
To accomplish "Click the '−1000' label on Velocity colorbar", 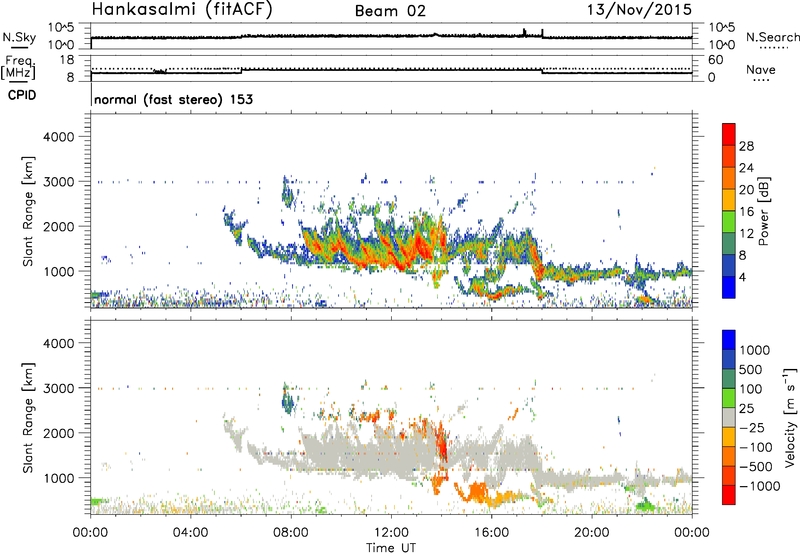I will (760, 486).
